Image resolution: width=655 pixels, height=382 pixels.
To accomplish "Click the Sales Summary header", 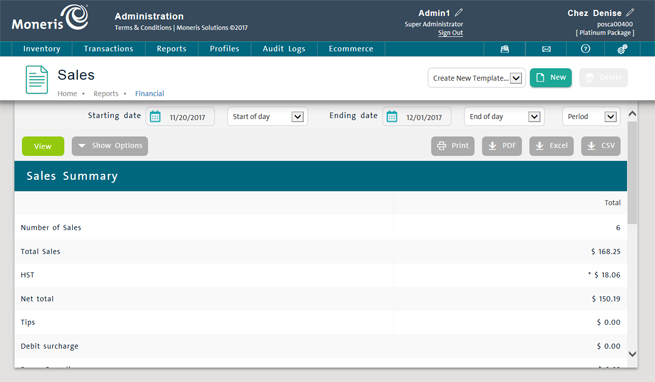I will tap(320, 176).
